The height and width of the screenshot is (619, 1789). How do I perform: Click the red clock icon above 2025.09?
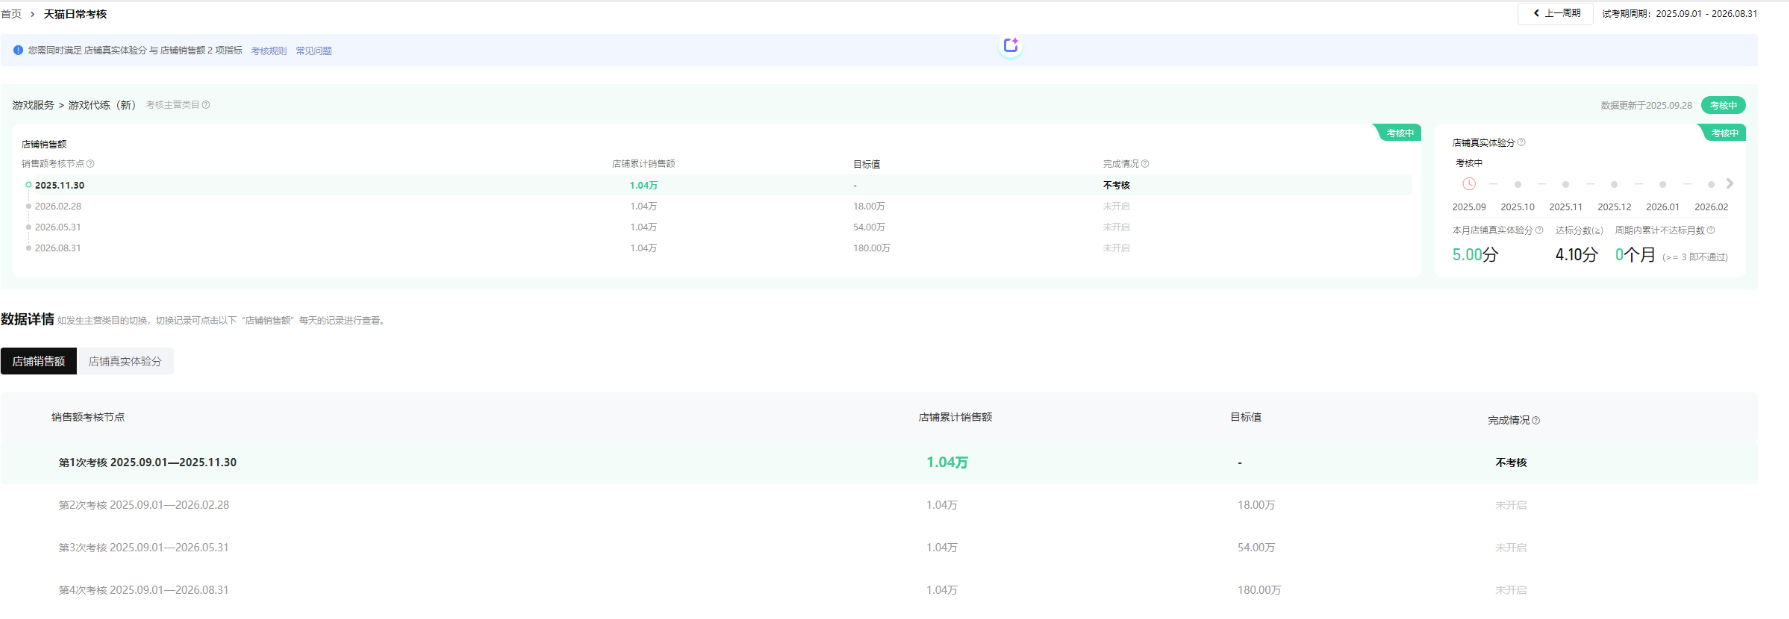pos(1469,184)
